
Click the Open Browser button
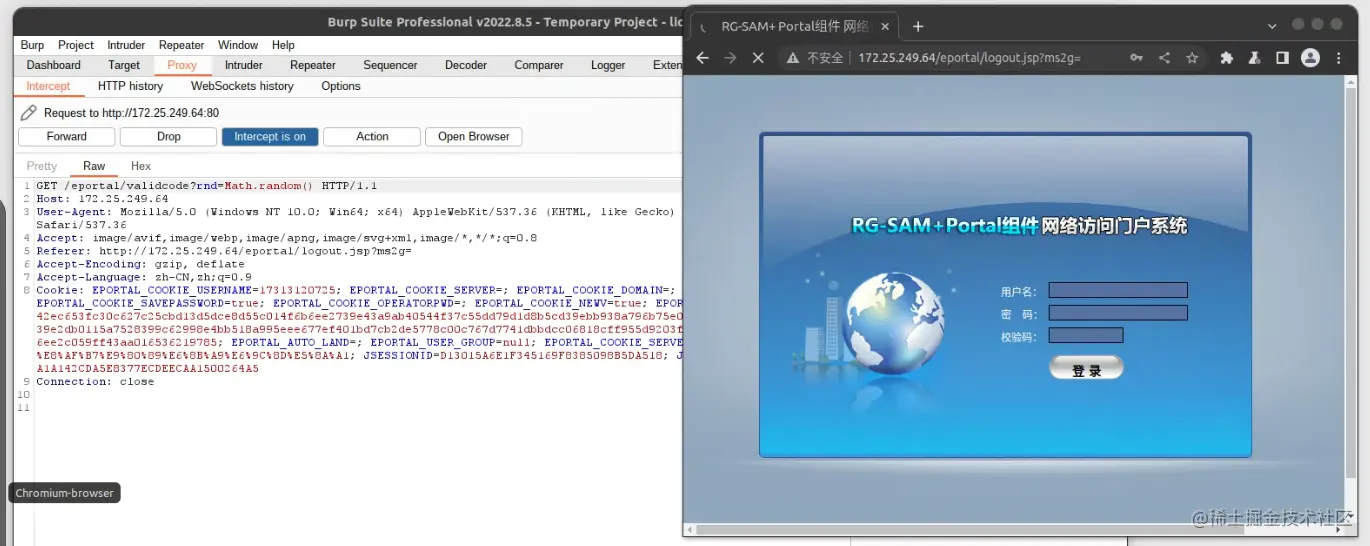(x=474, y=137)
